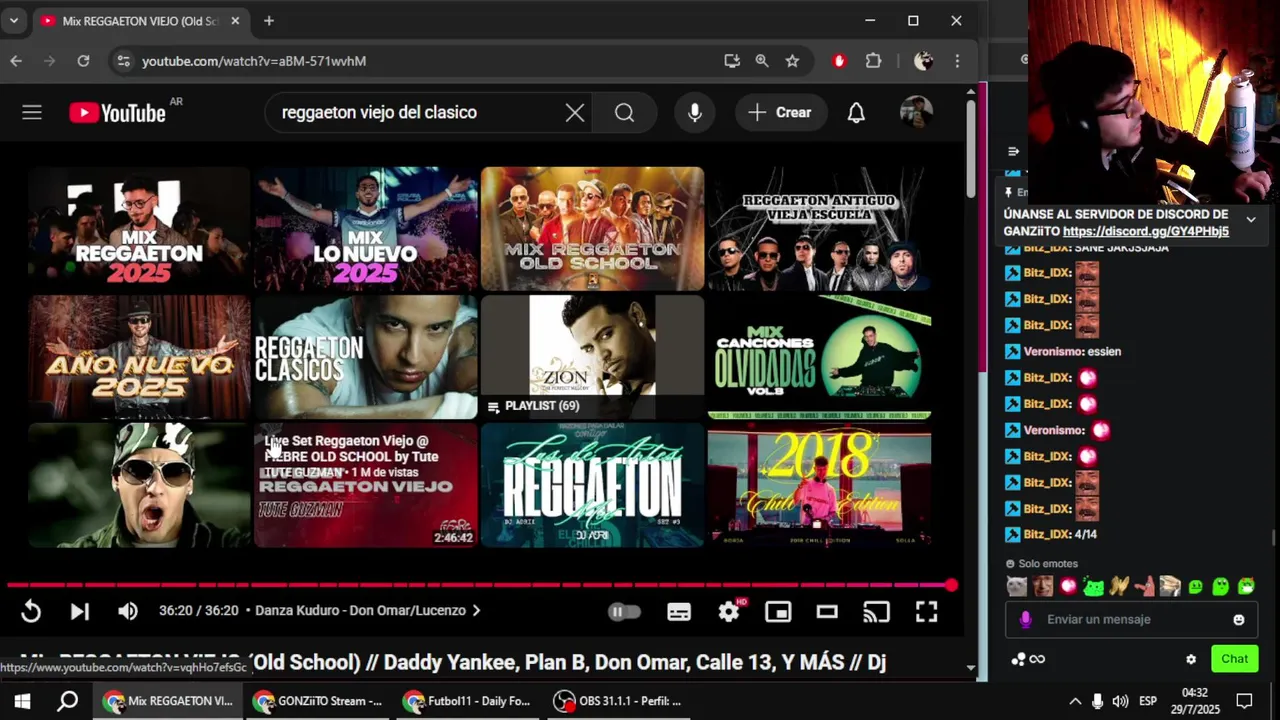
Task: Open the Mix Lo Nuevo 2025 thumbnail
Action: (366, 229)
